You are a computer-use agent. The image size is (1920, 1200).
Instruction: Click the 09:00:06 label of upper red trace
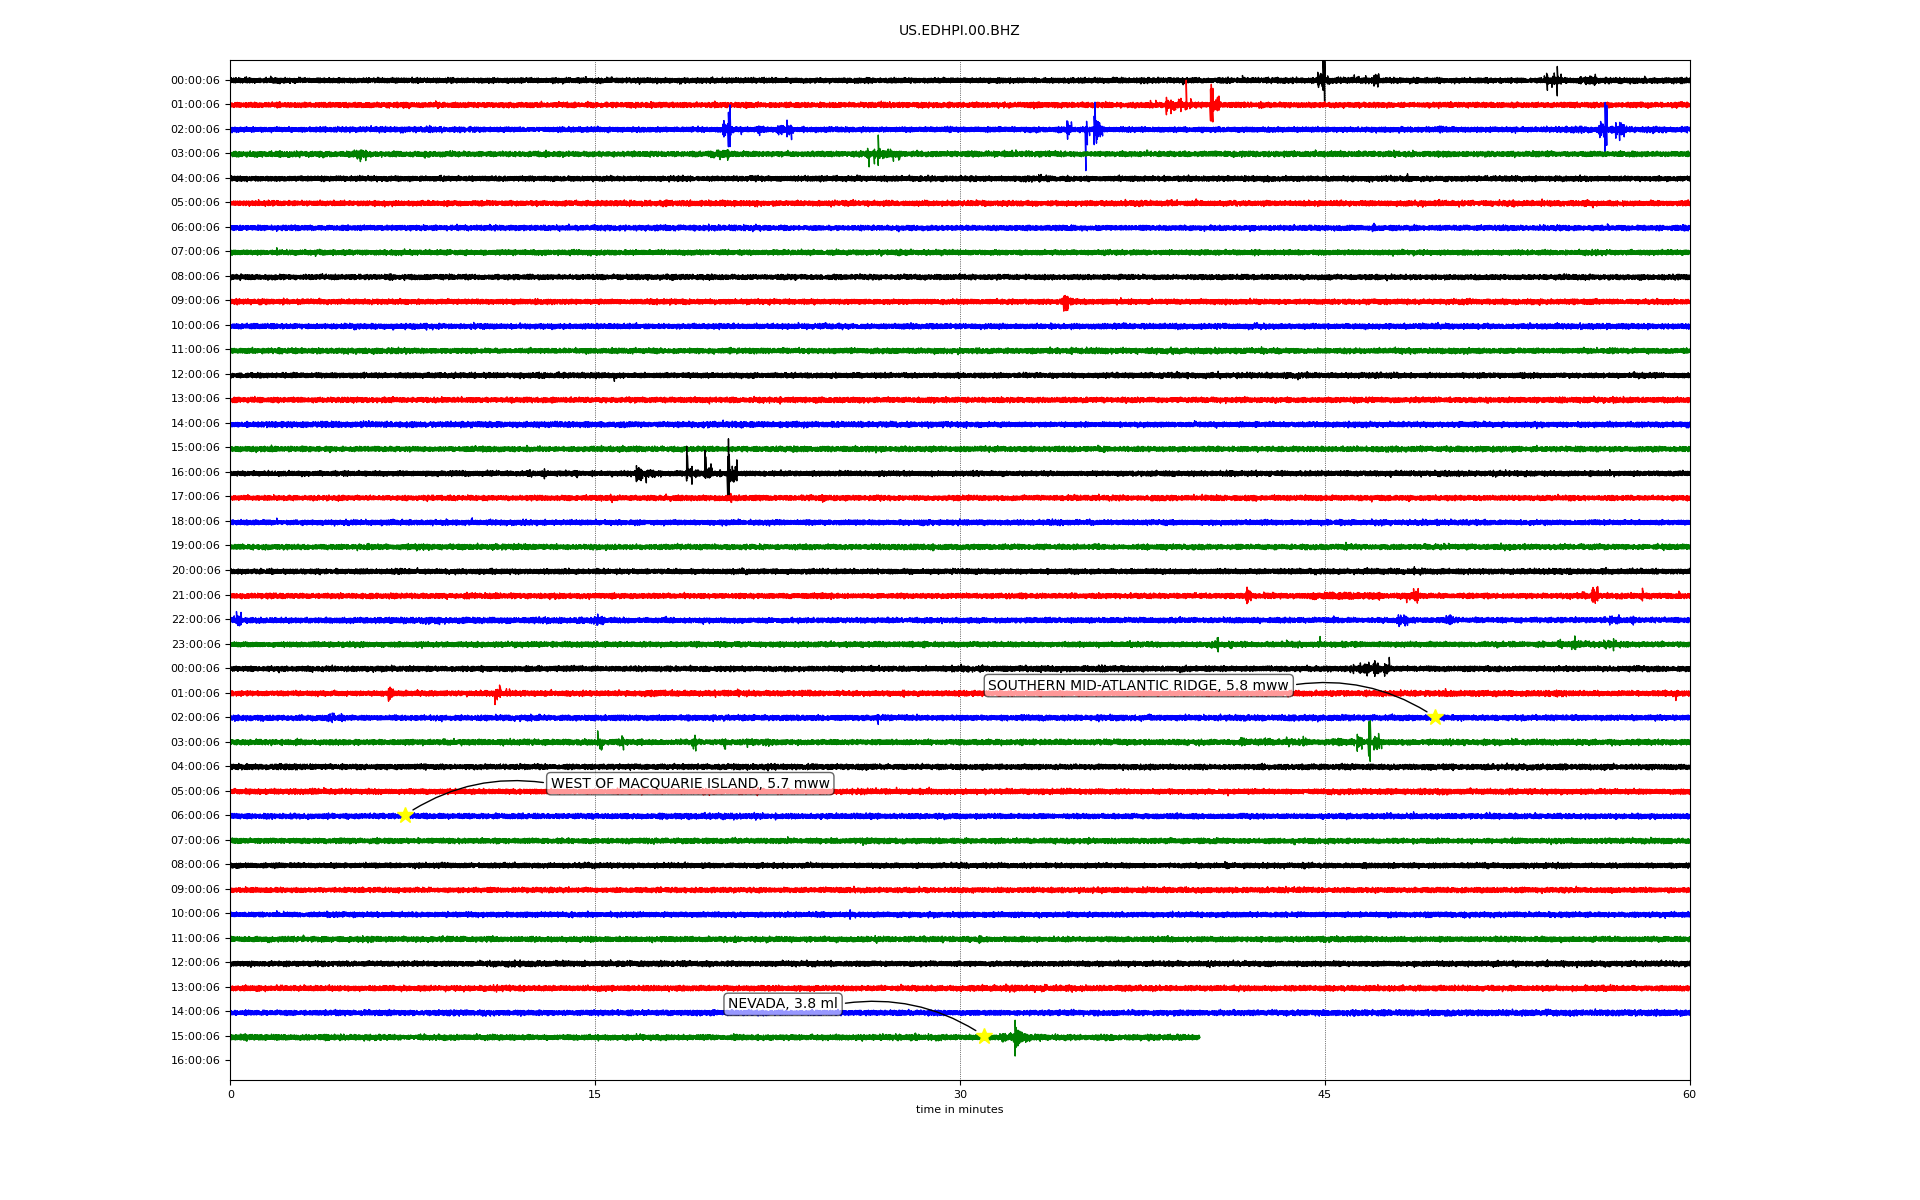pyautogui.click(x=195, y=301)
